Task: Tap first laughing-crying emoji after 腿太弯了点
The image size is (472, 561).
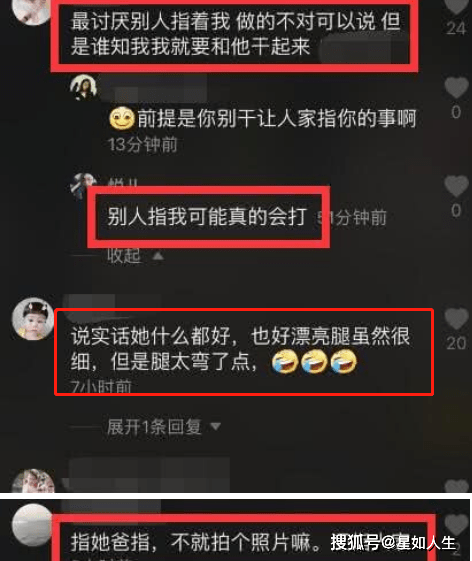Action: 285,362
